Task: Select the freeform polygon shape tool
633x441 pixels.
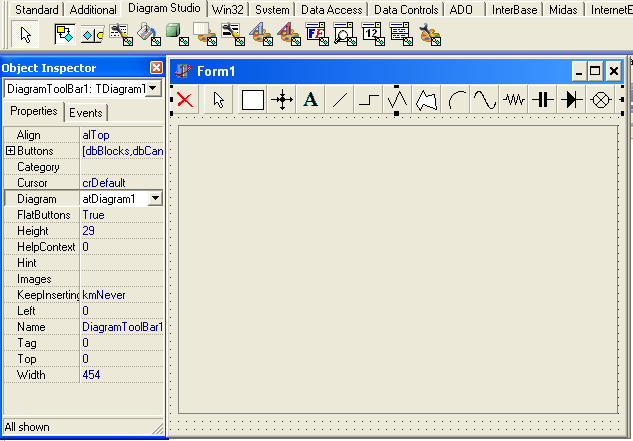Action: (427, 100)
